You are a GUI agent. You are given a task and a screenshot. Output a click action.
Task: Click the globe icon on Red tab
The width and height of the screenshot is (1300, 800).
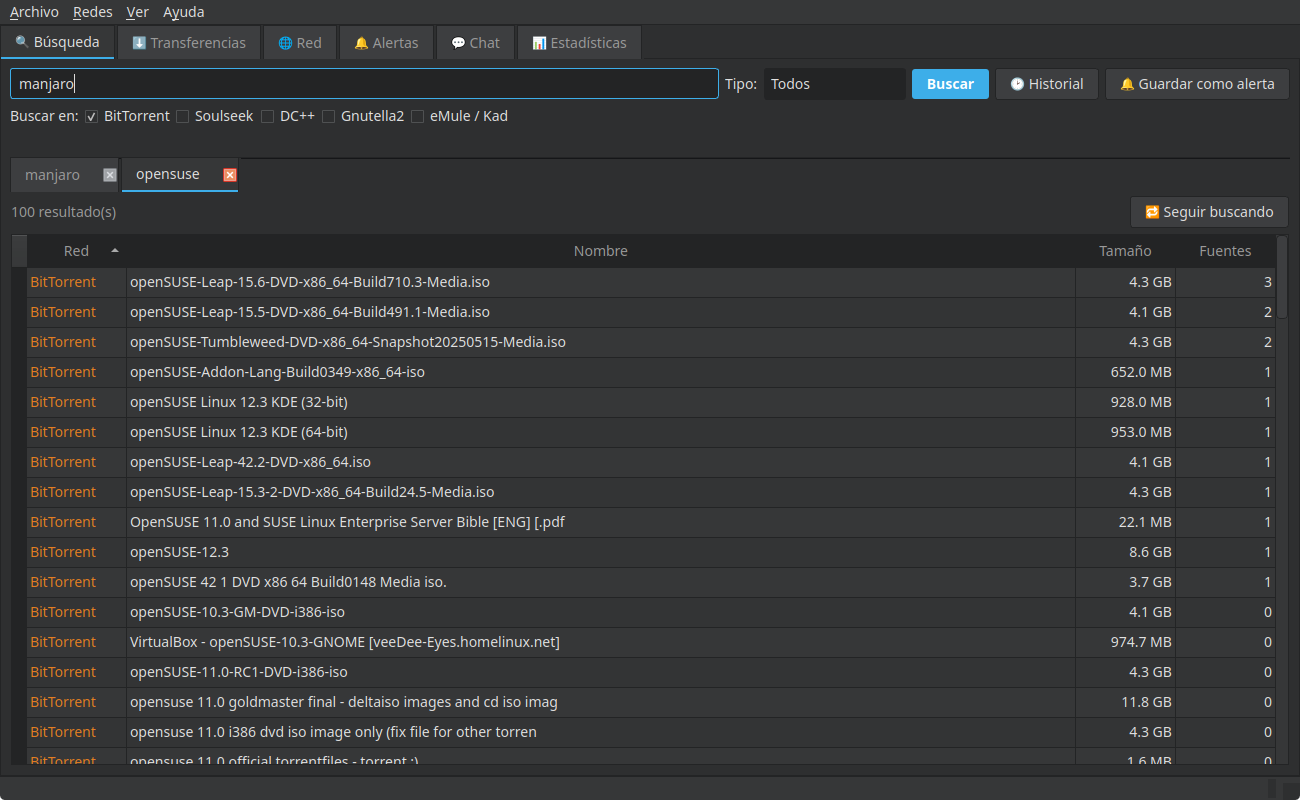point(285,43)
